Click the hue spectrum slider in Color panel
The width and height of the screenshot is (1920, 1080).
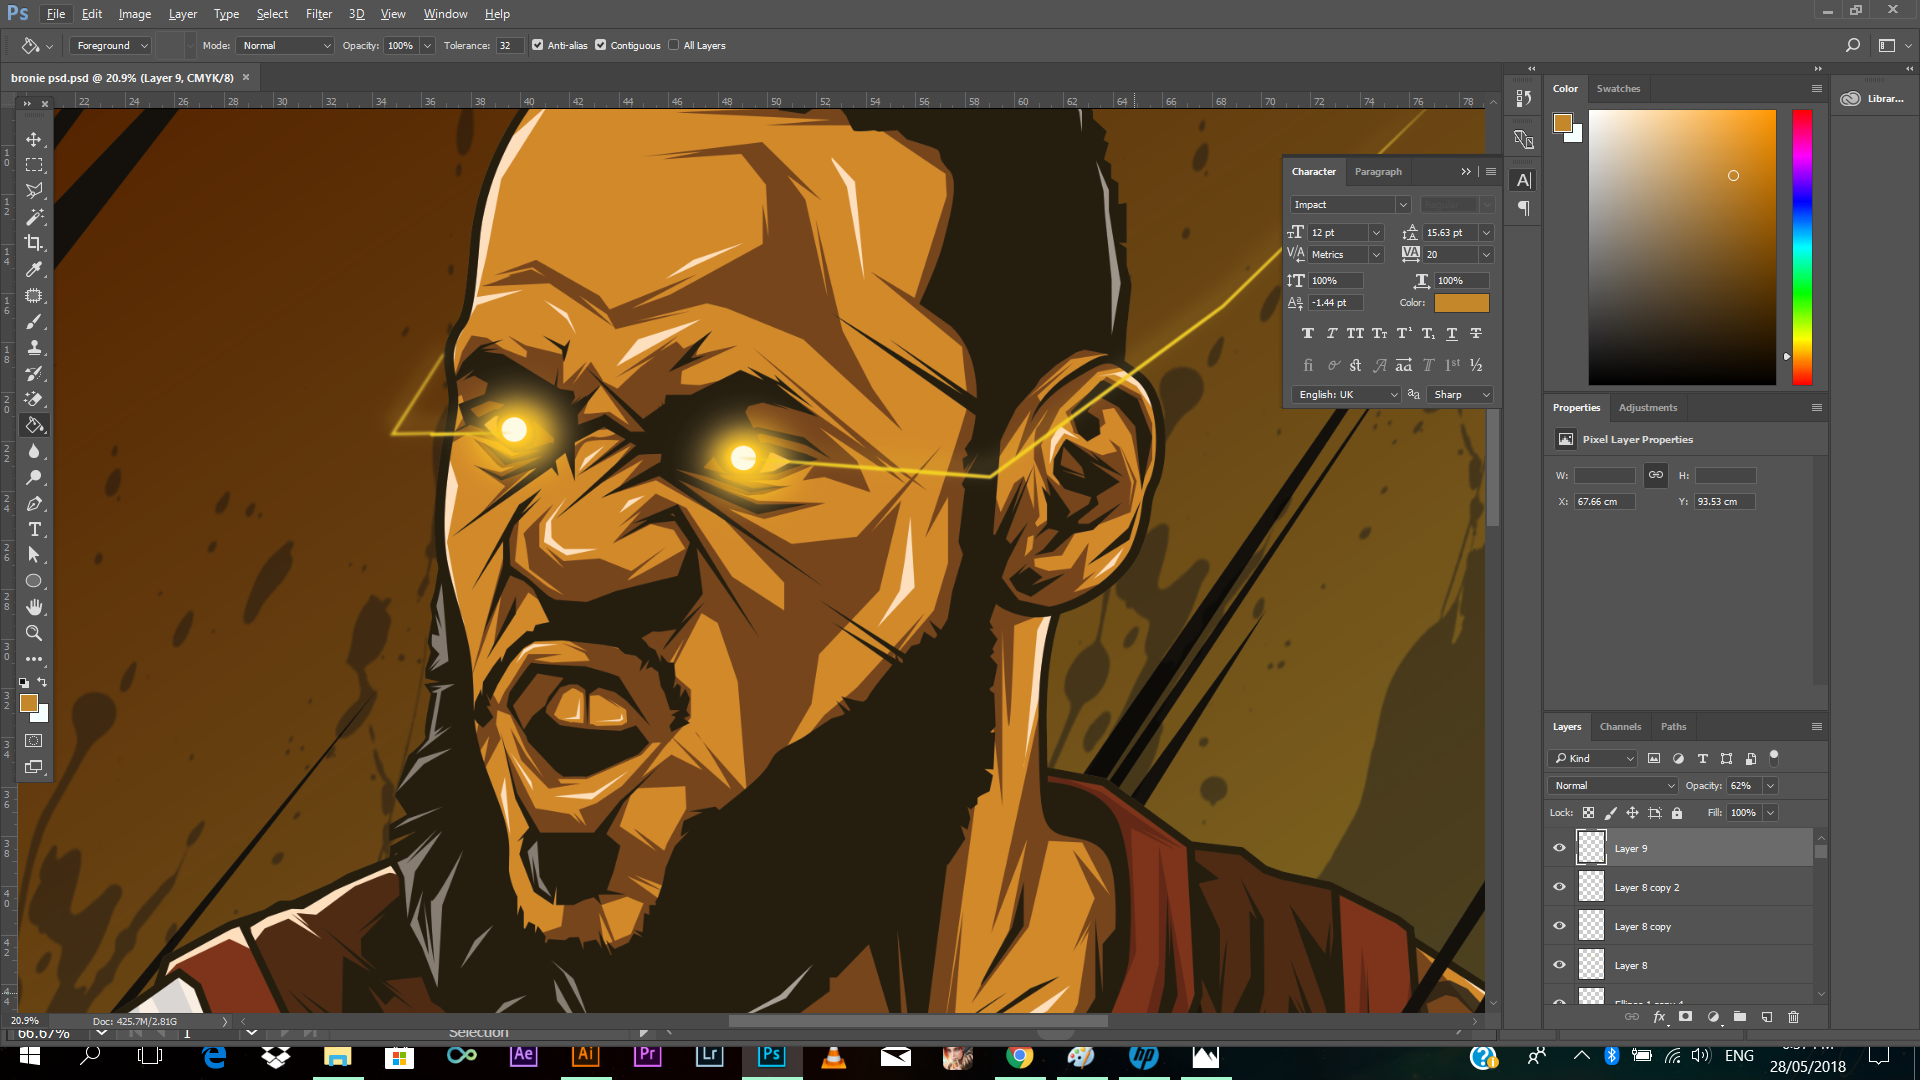(1802, 247)
